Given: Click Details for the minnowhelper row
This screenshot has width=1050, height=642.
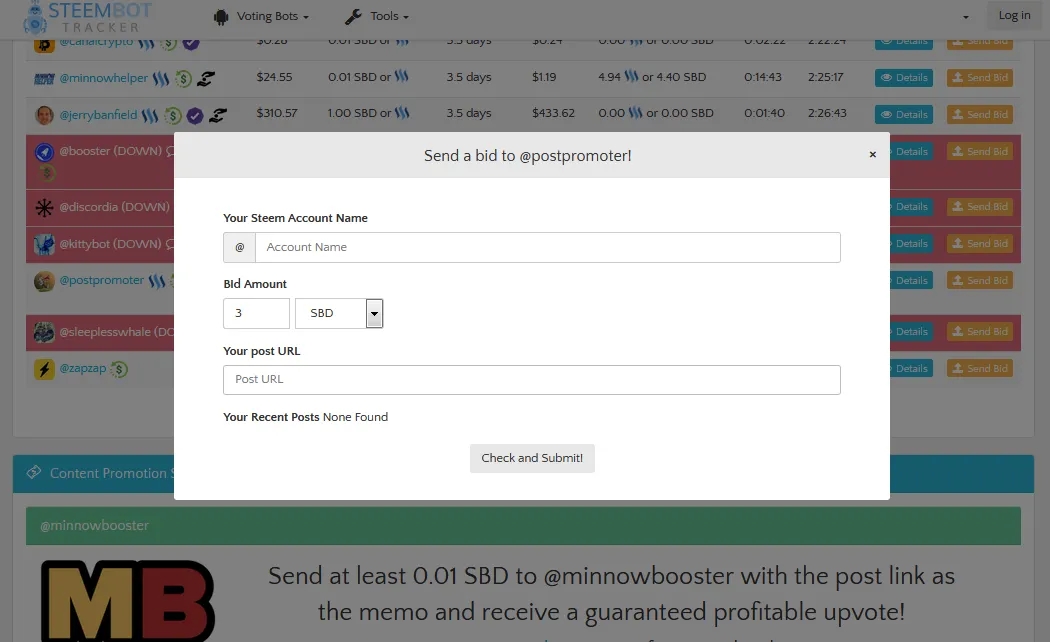Looking at the screenshot, I should (904, 78).
